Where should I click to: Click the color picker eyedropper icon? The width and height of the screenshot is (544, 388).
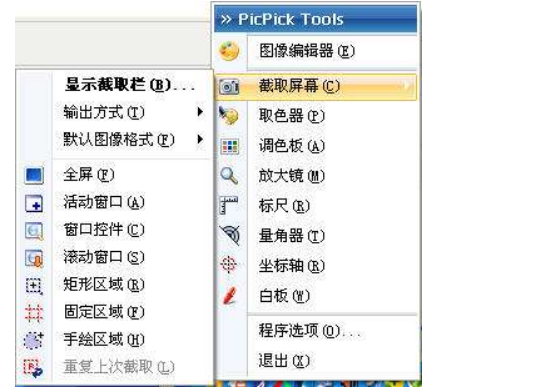[x=229, y=116]
